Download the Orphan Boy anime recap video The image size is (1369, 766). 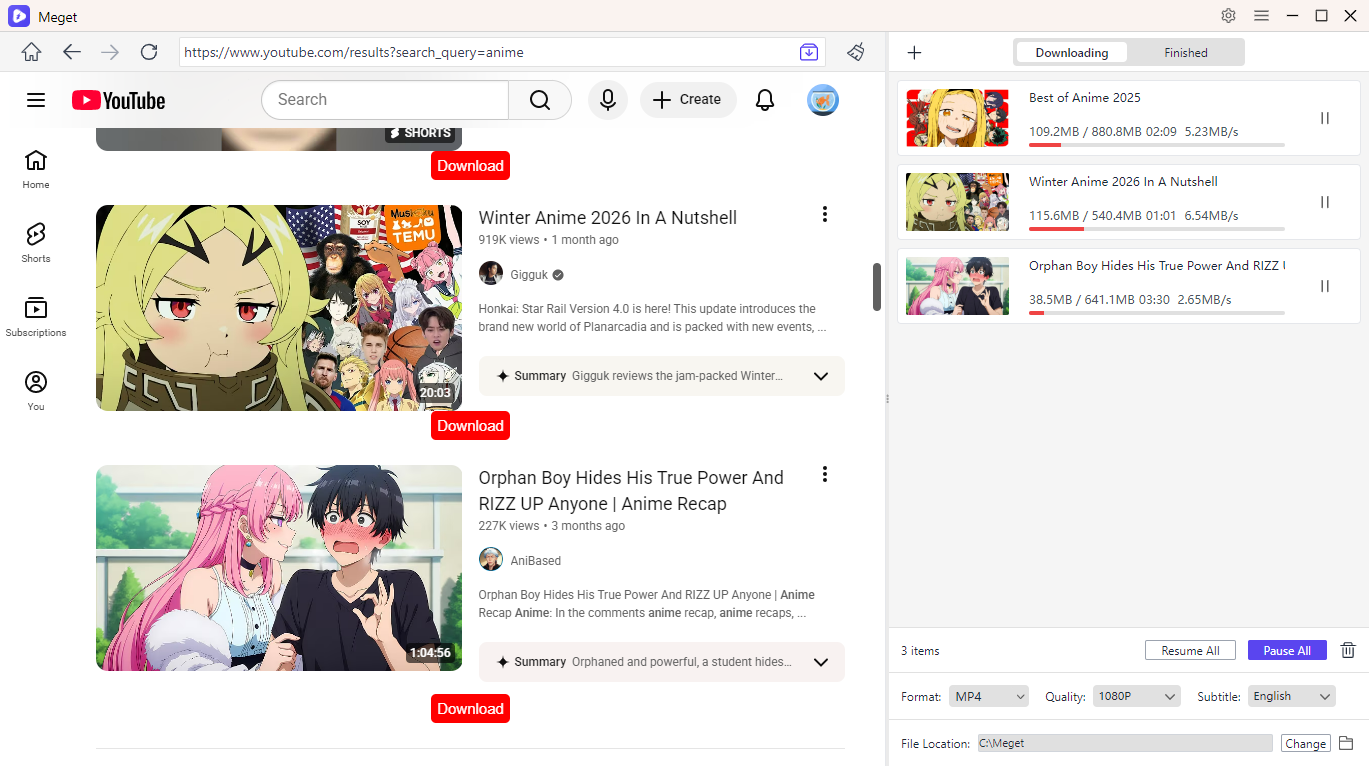[x=470, y=708]
